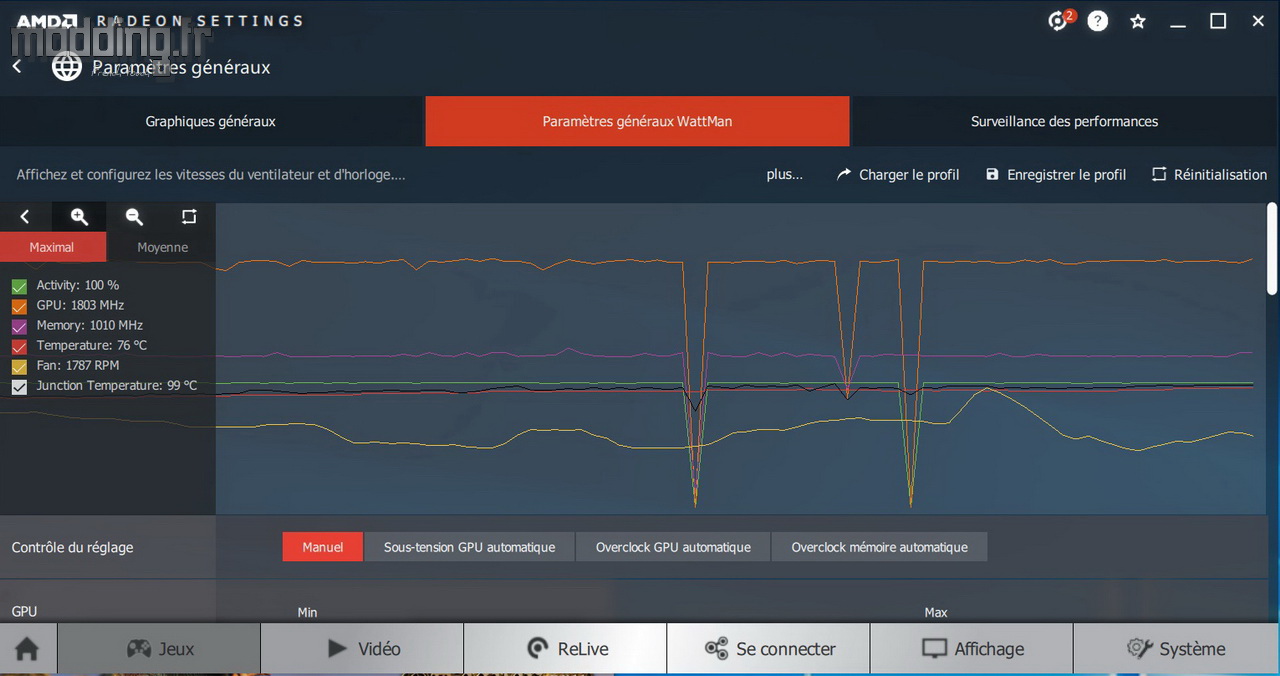Select Manuel tuning control

(x=323, y=547)
